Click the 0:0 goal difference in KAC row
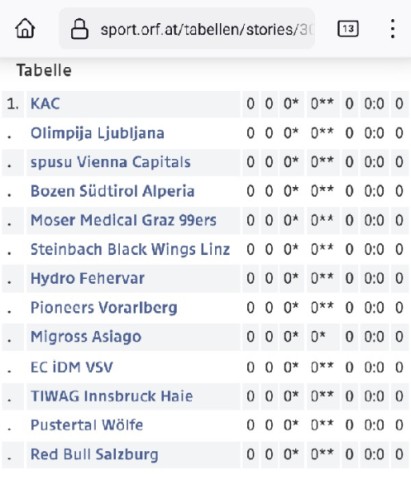The height and width of the screenshot is (480, 411). (374, 104)
